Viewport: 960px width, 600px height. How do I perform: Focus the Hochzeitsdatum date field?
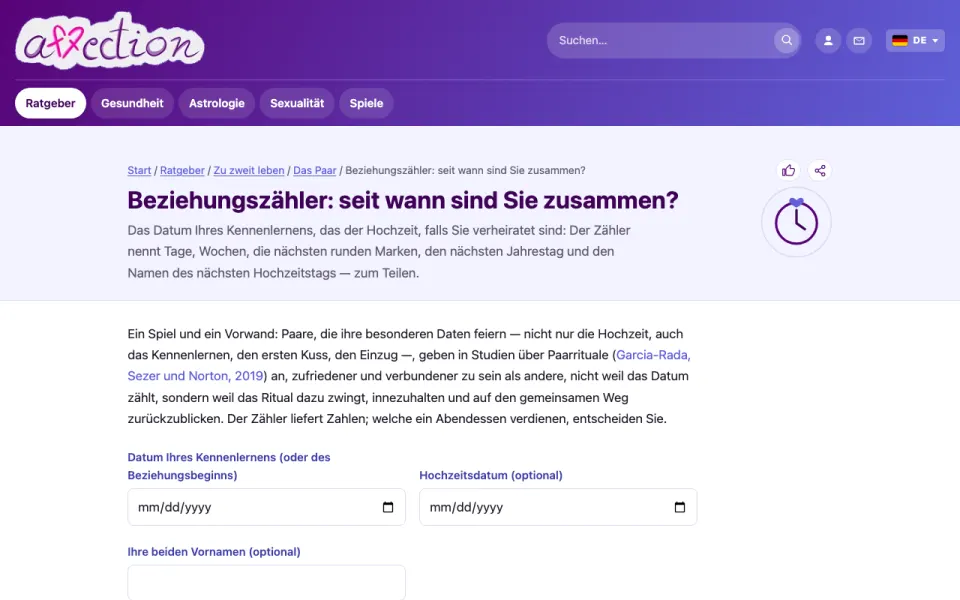point(558,507)
